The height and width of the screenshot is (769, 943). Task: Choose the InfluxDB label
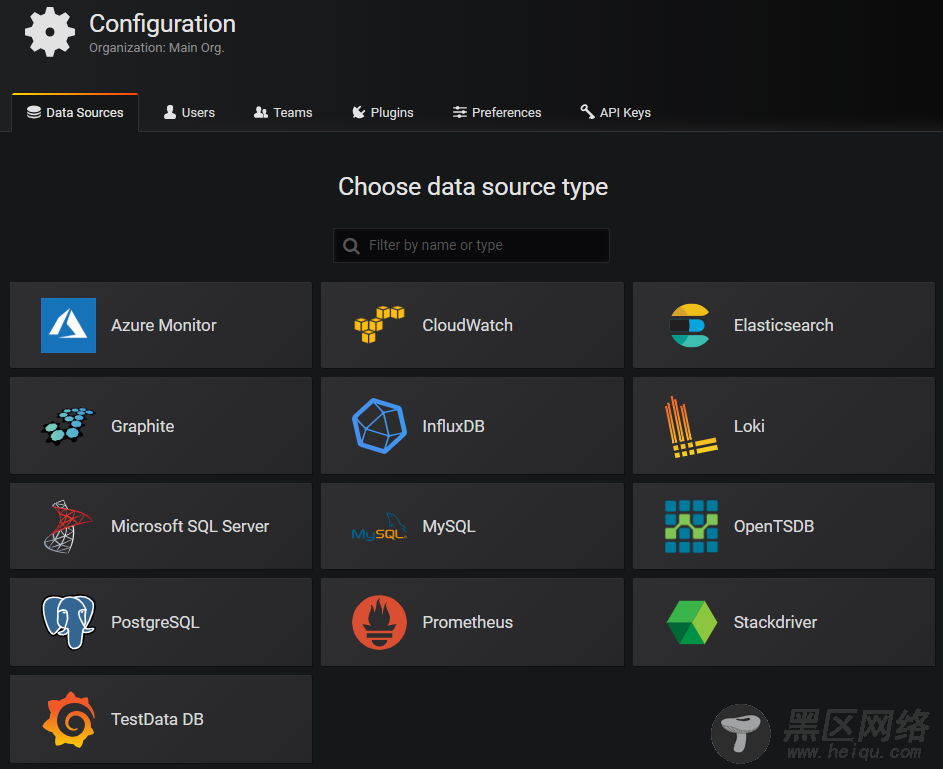453,426
